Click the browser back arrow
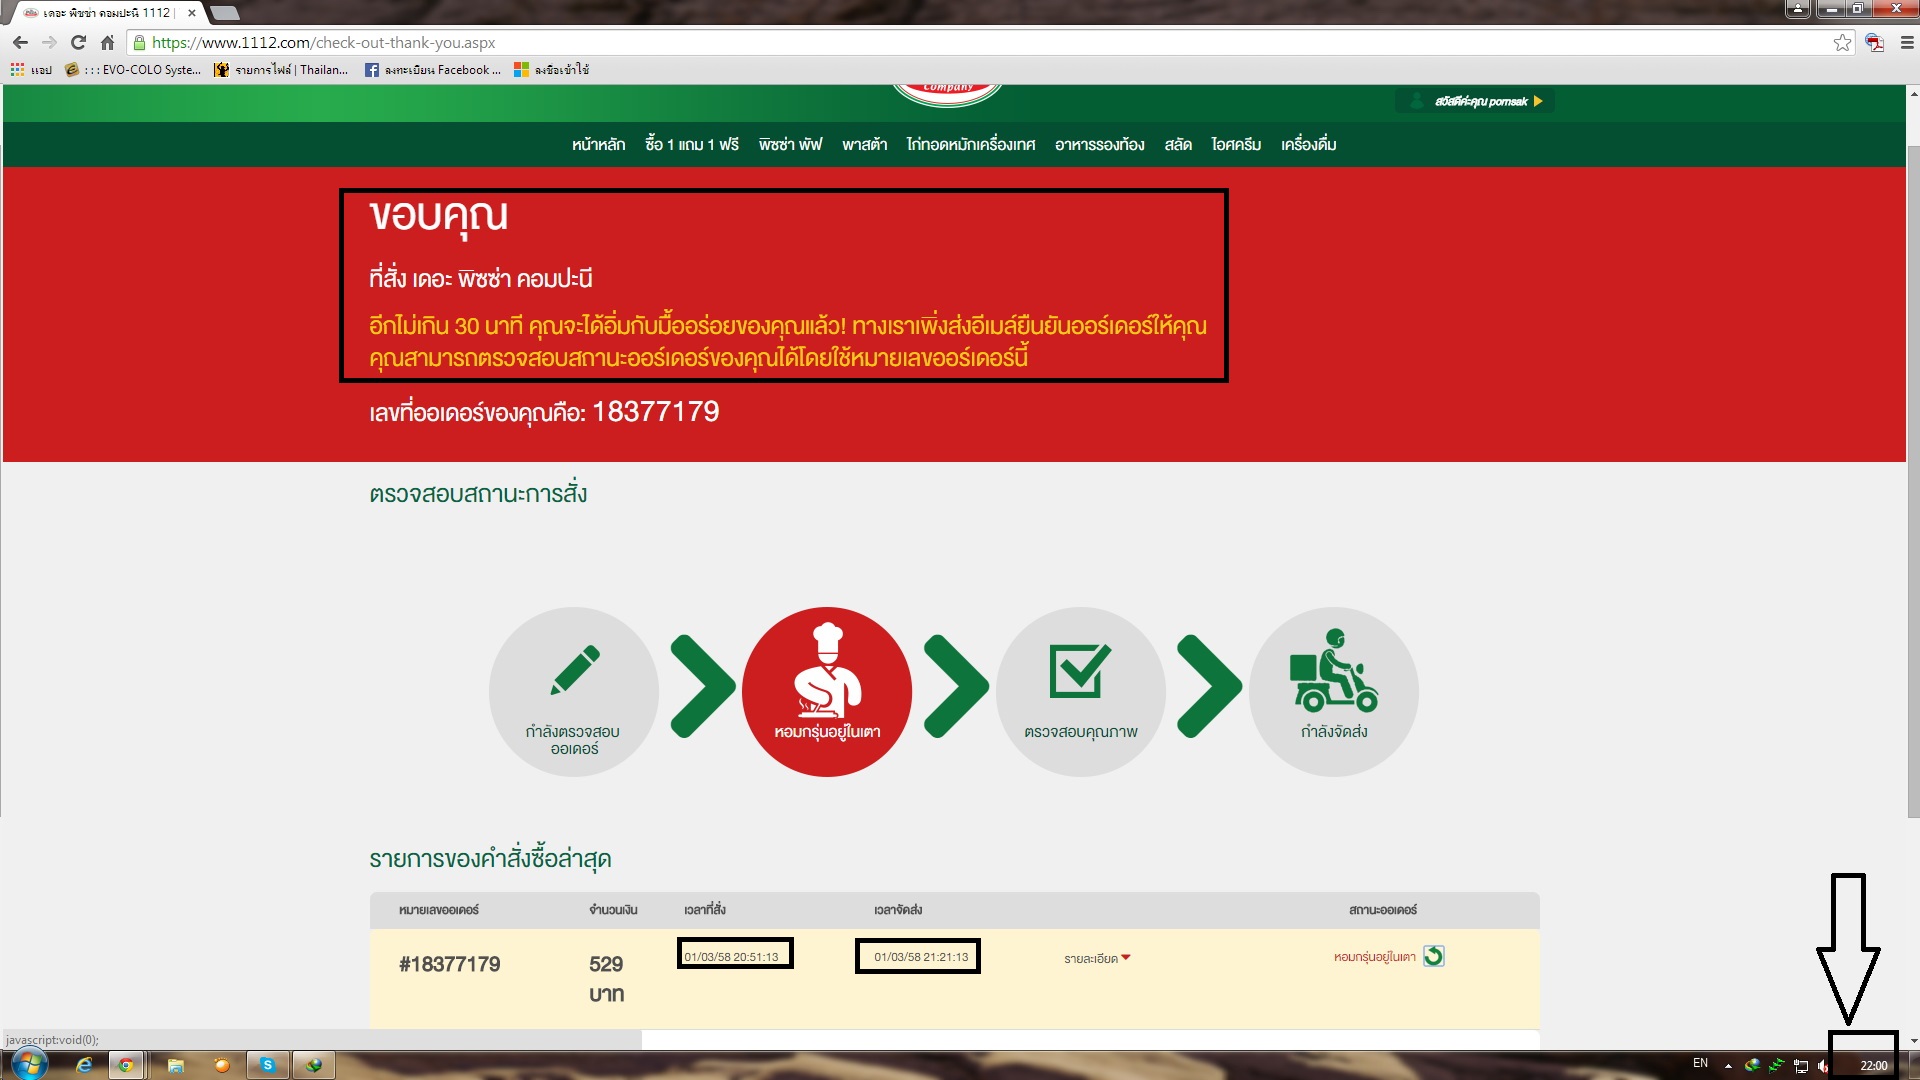 [x=20, y=43]
